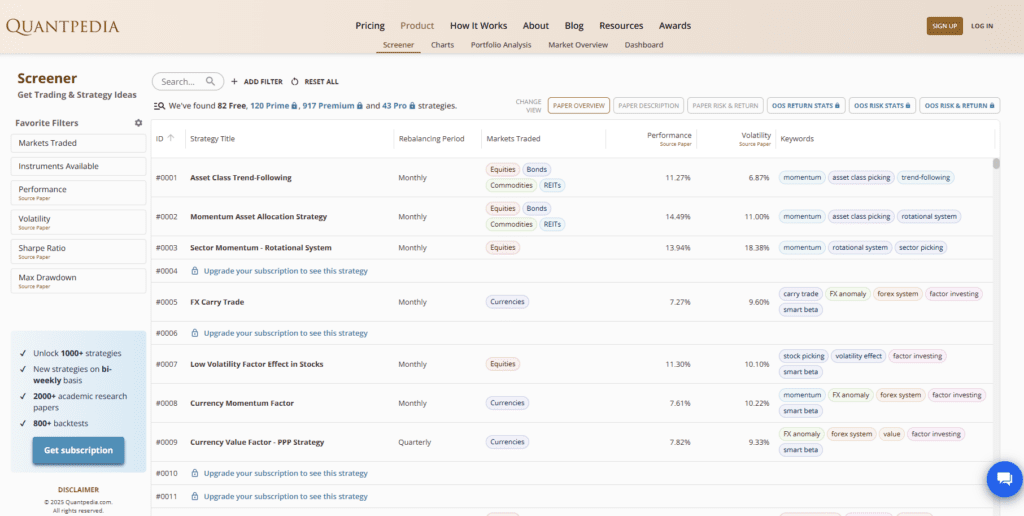Open the Pricing menu item
The width and height of the screenshot is (1024, 516).
370,25
